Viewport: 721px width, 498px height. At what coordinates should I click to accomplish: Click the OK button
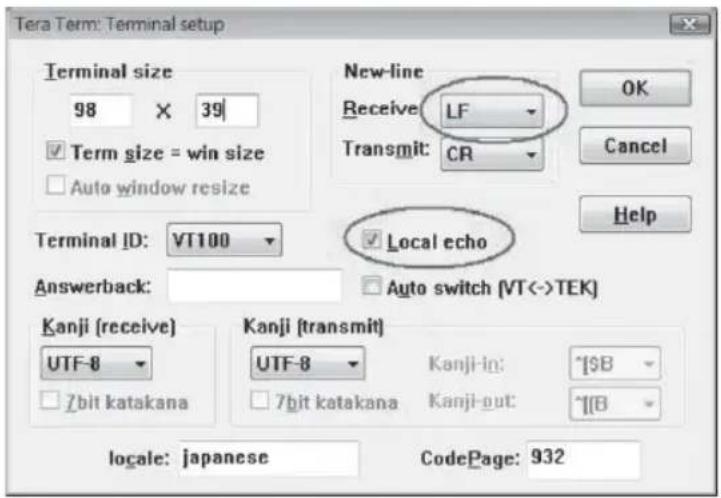tap(635, 88)
